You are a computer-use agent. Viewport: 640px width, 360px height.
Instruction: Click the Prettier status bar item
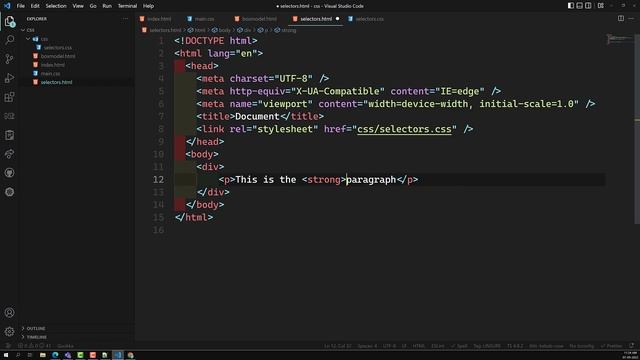coord(611,346)
